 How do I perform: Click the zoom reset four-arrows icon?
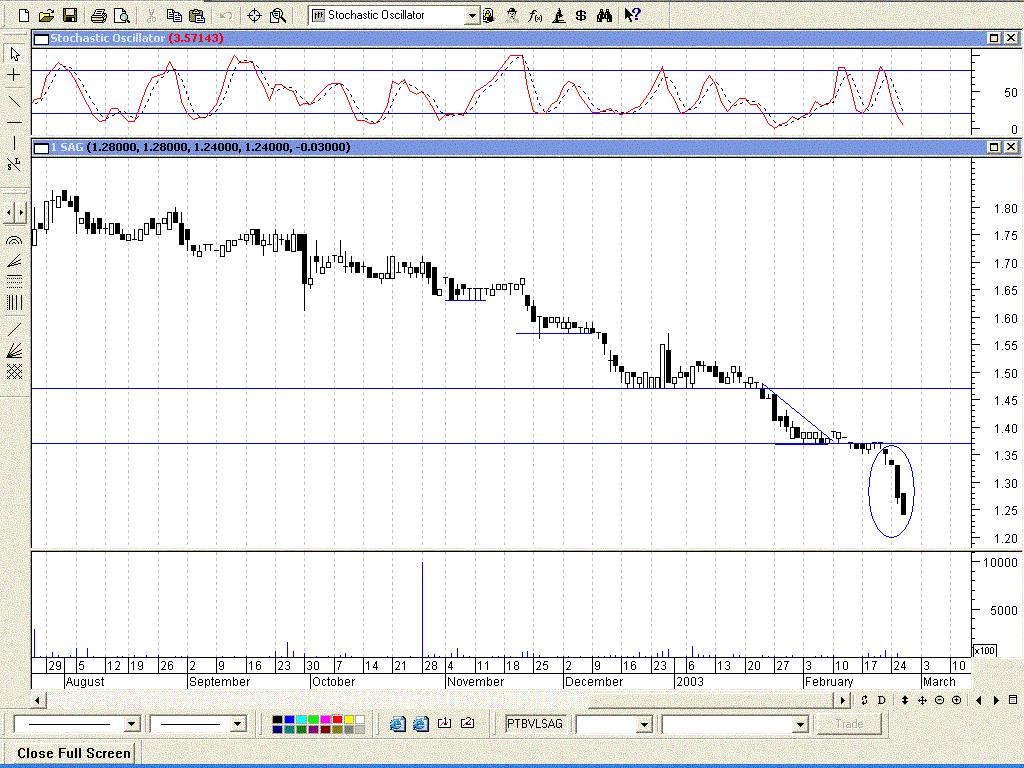pyautogui.click(x=922, y=700)
